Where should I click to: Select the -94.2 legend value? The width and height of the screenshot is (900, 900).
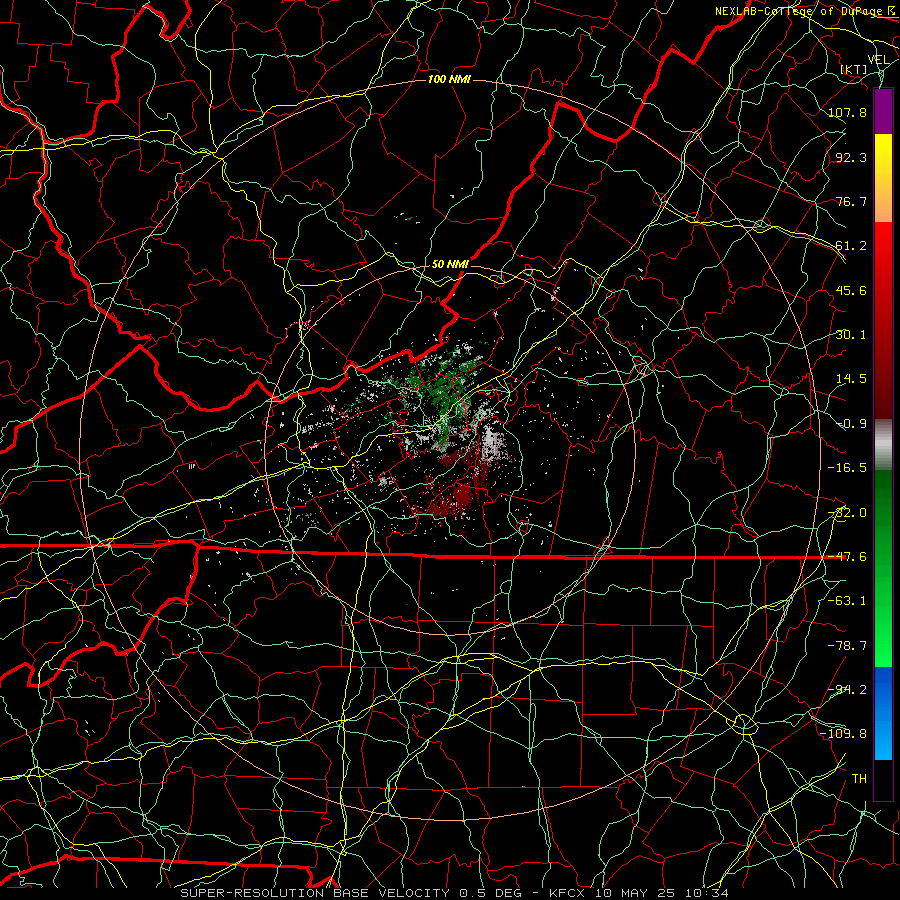(847, 690)
